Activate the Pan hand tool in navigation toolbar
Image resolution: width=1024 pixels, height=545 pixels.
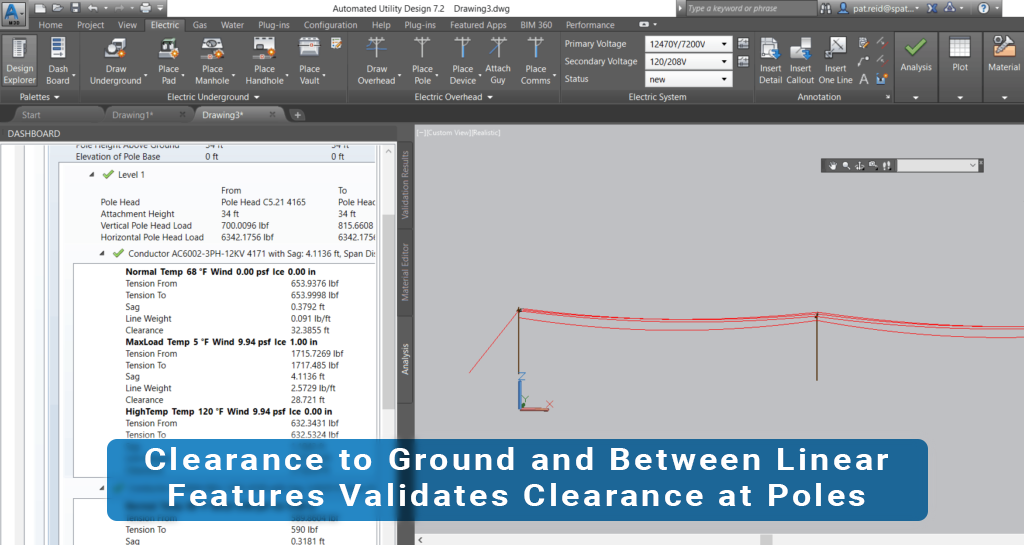[x=833, y=166]
